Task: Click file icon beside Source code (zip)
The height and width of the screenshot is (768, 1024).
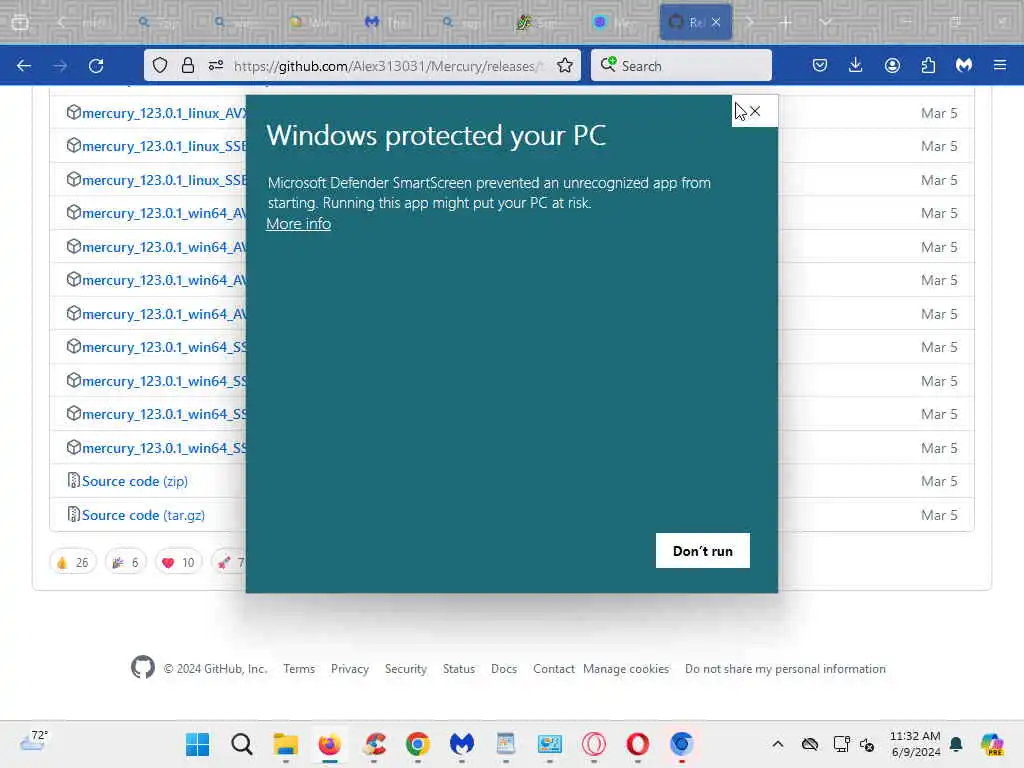Action: (x=73, y=481)
